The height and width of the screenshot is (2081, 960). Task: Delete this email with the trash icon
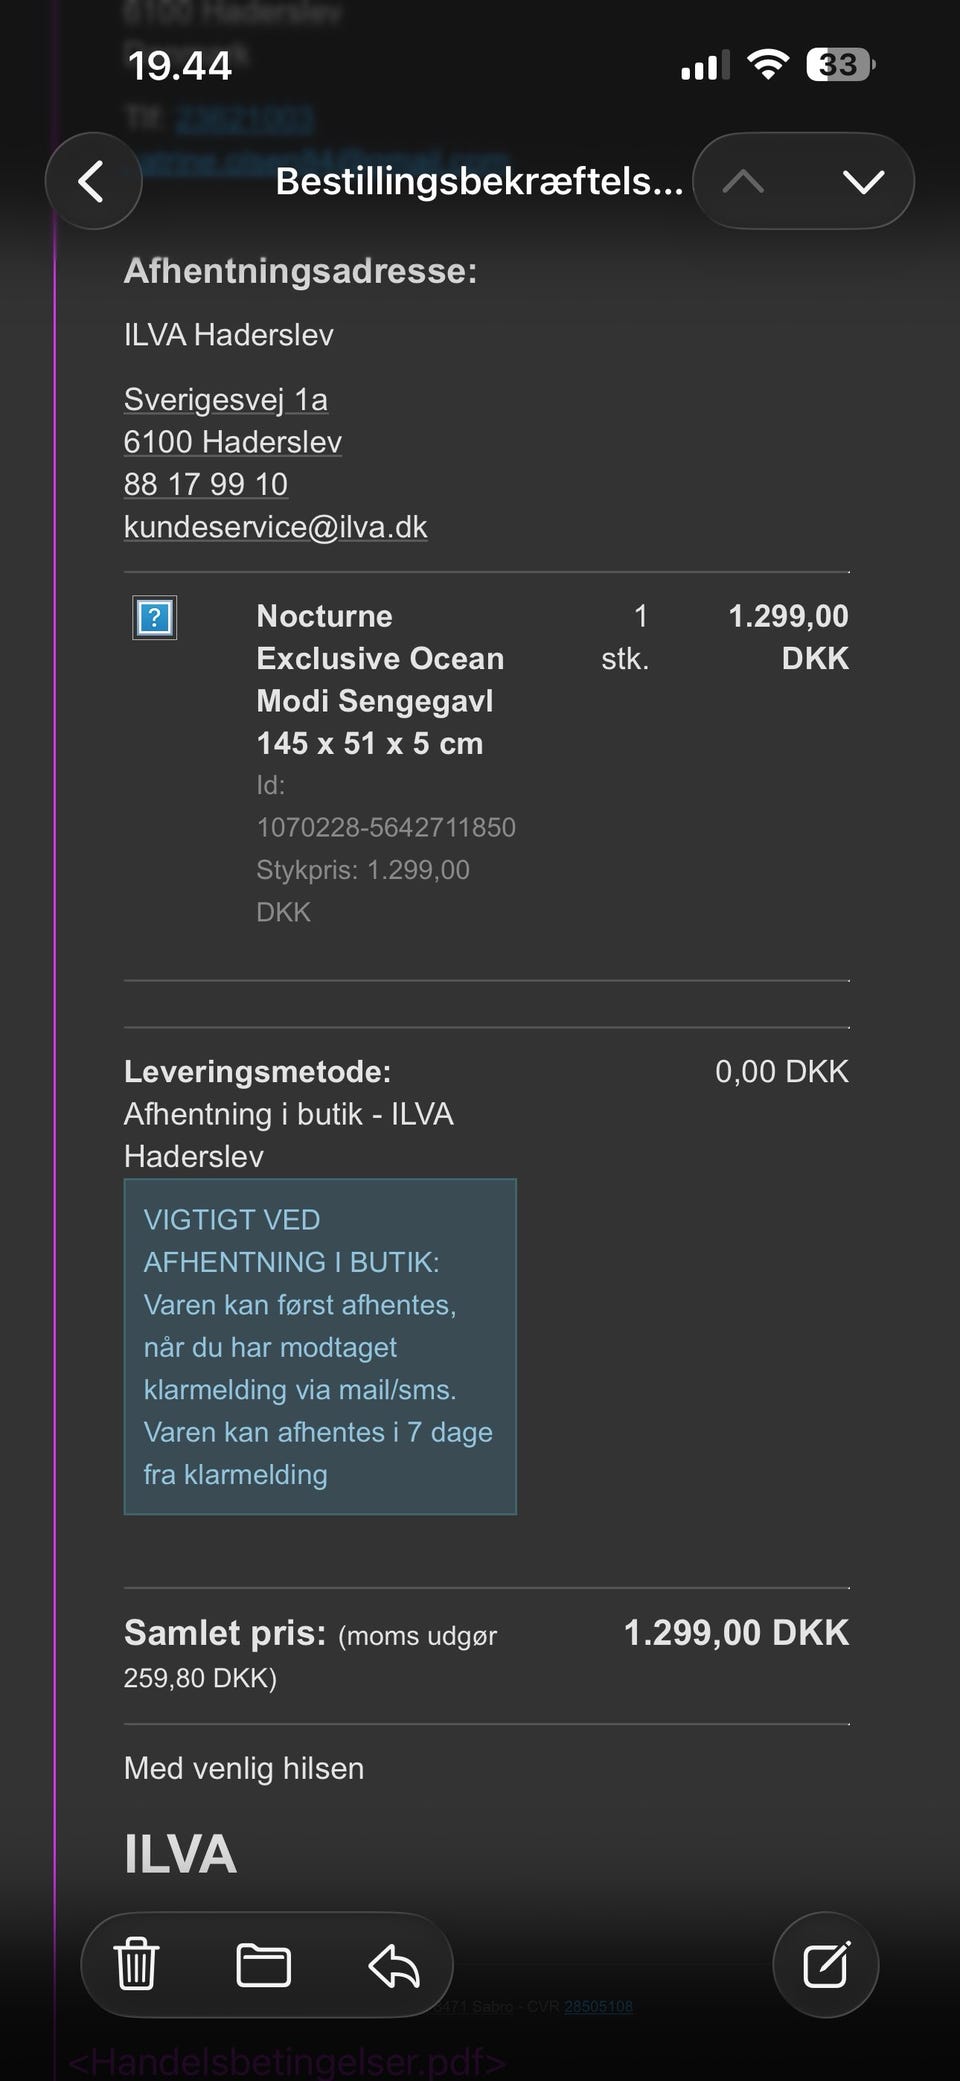[x=137, y=1964]
